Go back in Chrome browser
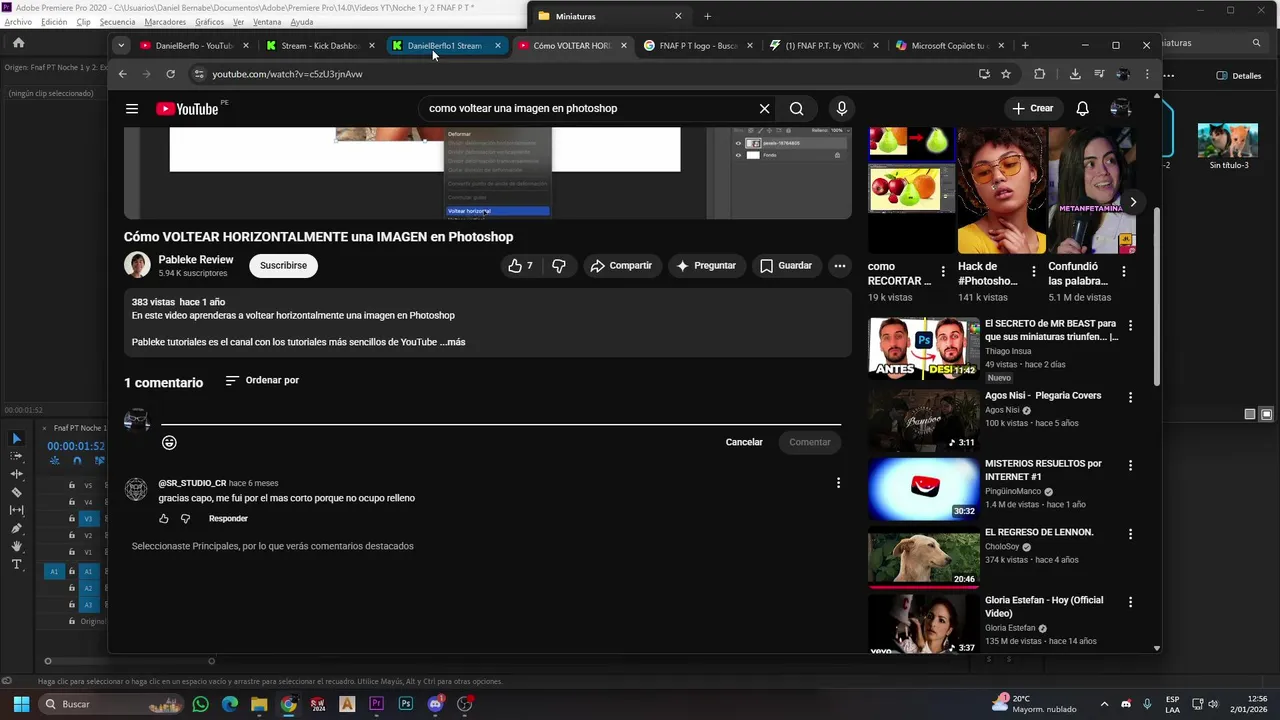Image resolution: width=1280 pixels, height=720 pixels. tap(123, 74)
